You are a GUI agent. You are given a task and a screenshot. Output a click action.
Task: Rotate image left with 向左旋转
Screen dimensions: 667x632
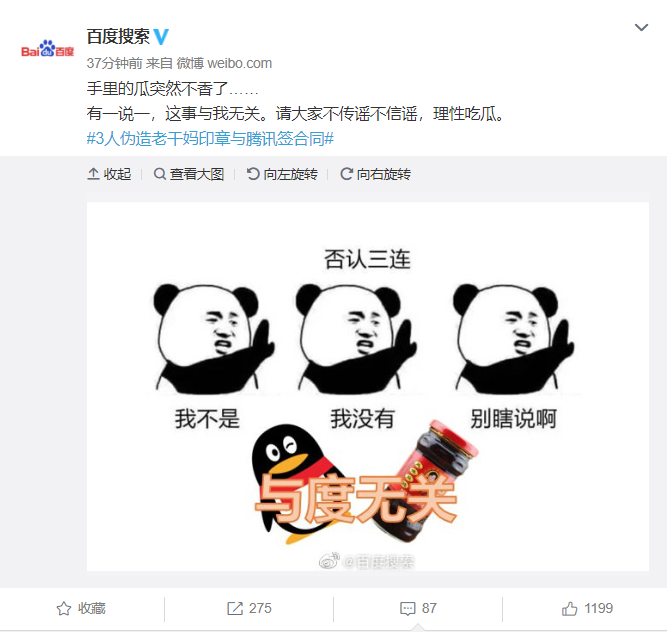(282, 174)
